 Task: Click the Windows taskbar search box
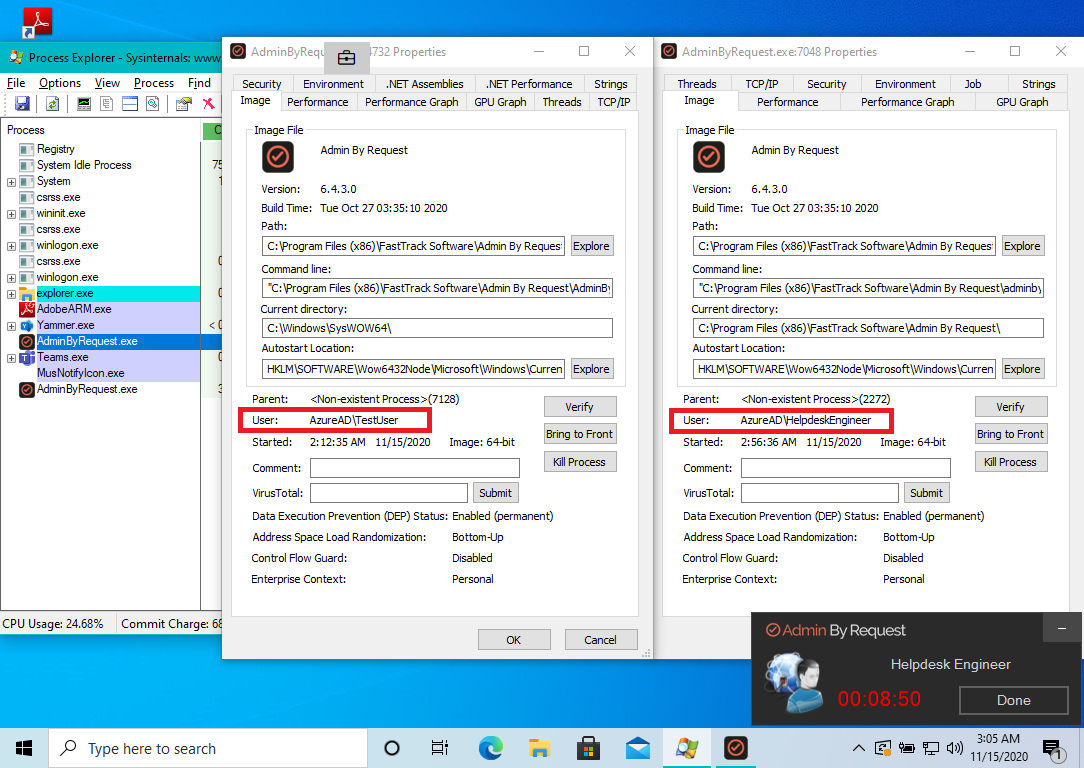(208, 748)
